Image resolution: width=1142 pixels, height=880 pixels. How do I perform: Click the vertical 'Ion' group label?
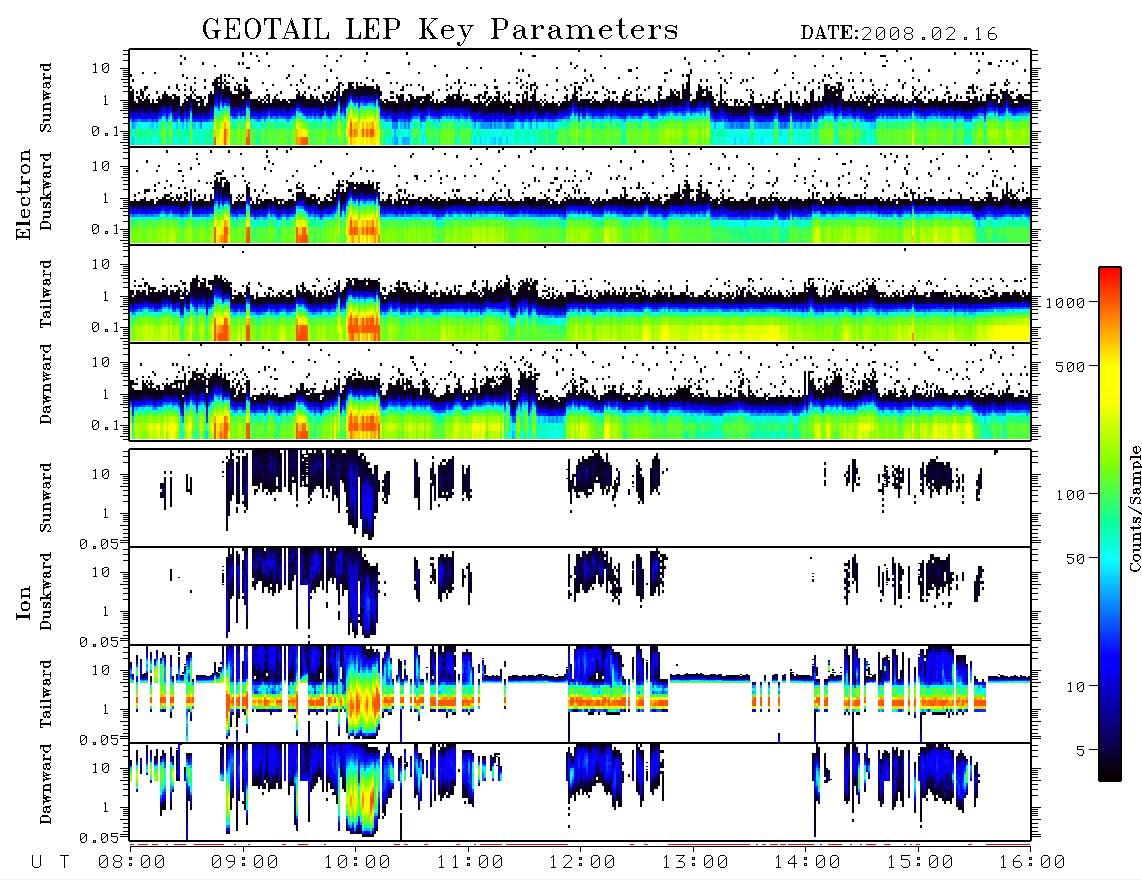point(23,602)
